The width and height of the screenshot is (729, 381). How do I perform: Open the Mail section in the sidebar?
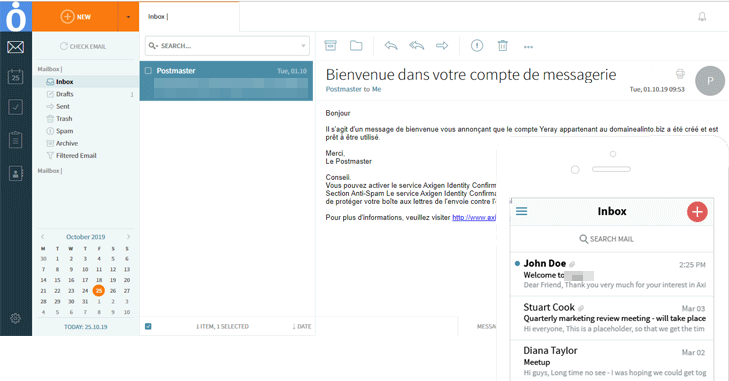tap(15, 47)
